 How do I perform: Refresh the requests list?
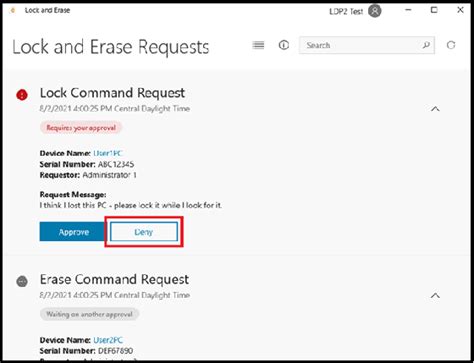pyautogui.click(x=451, y=45)
